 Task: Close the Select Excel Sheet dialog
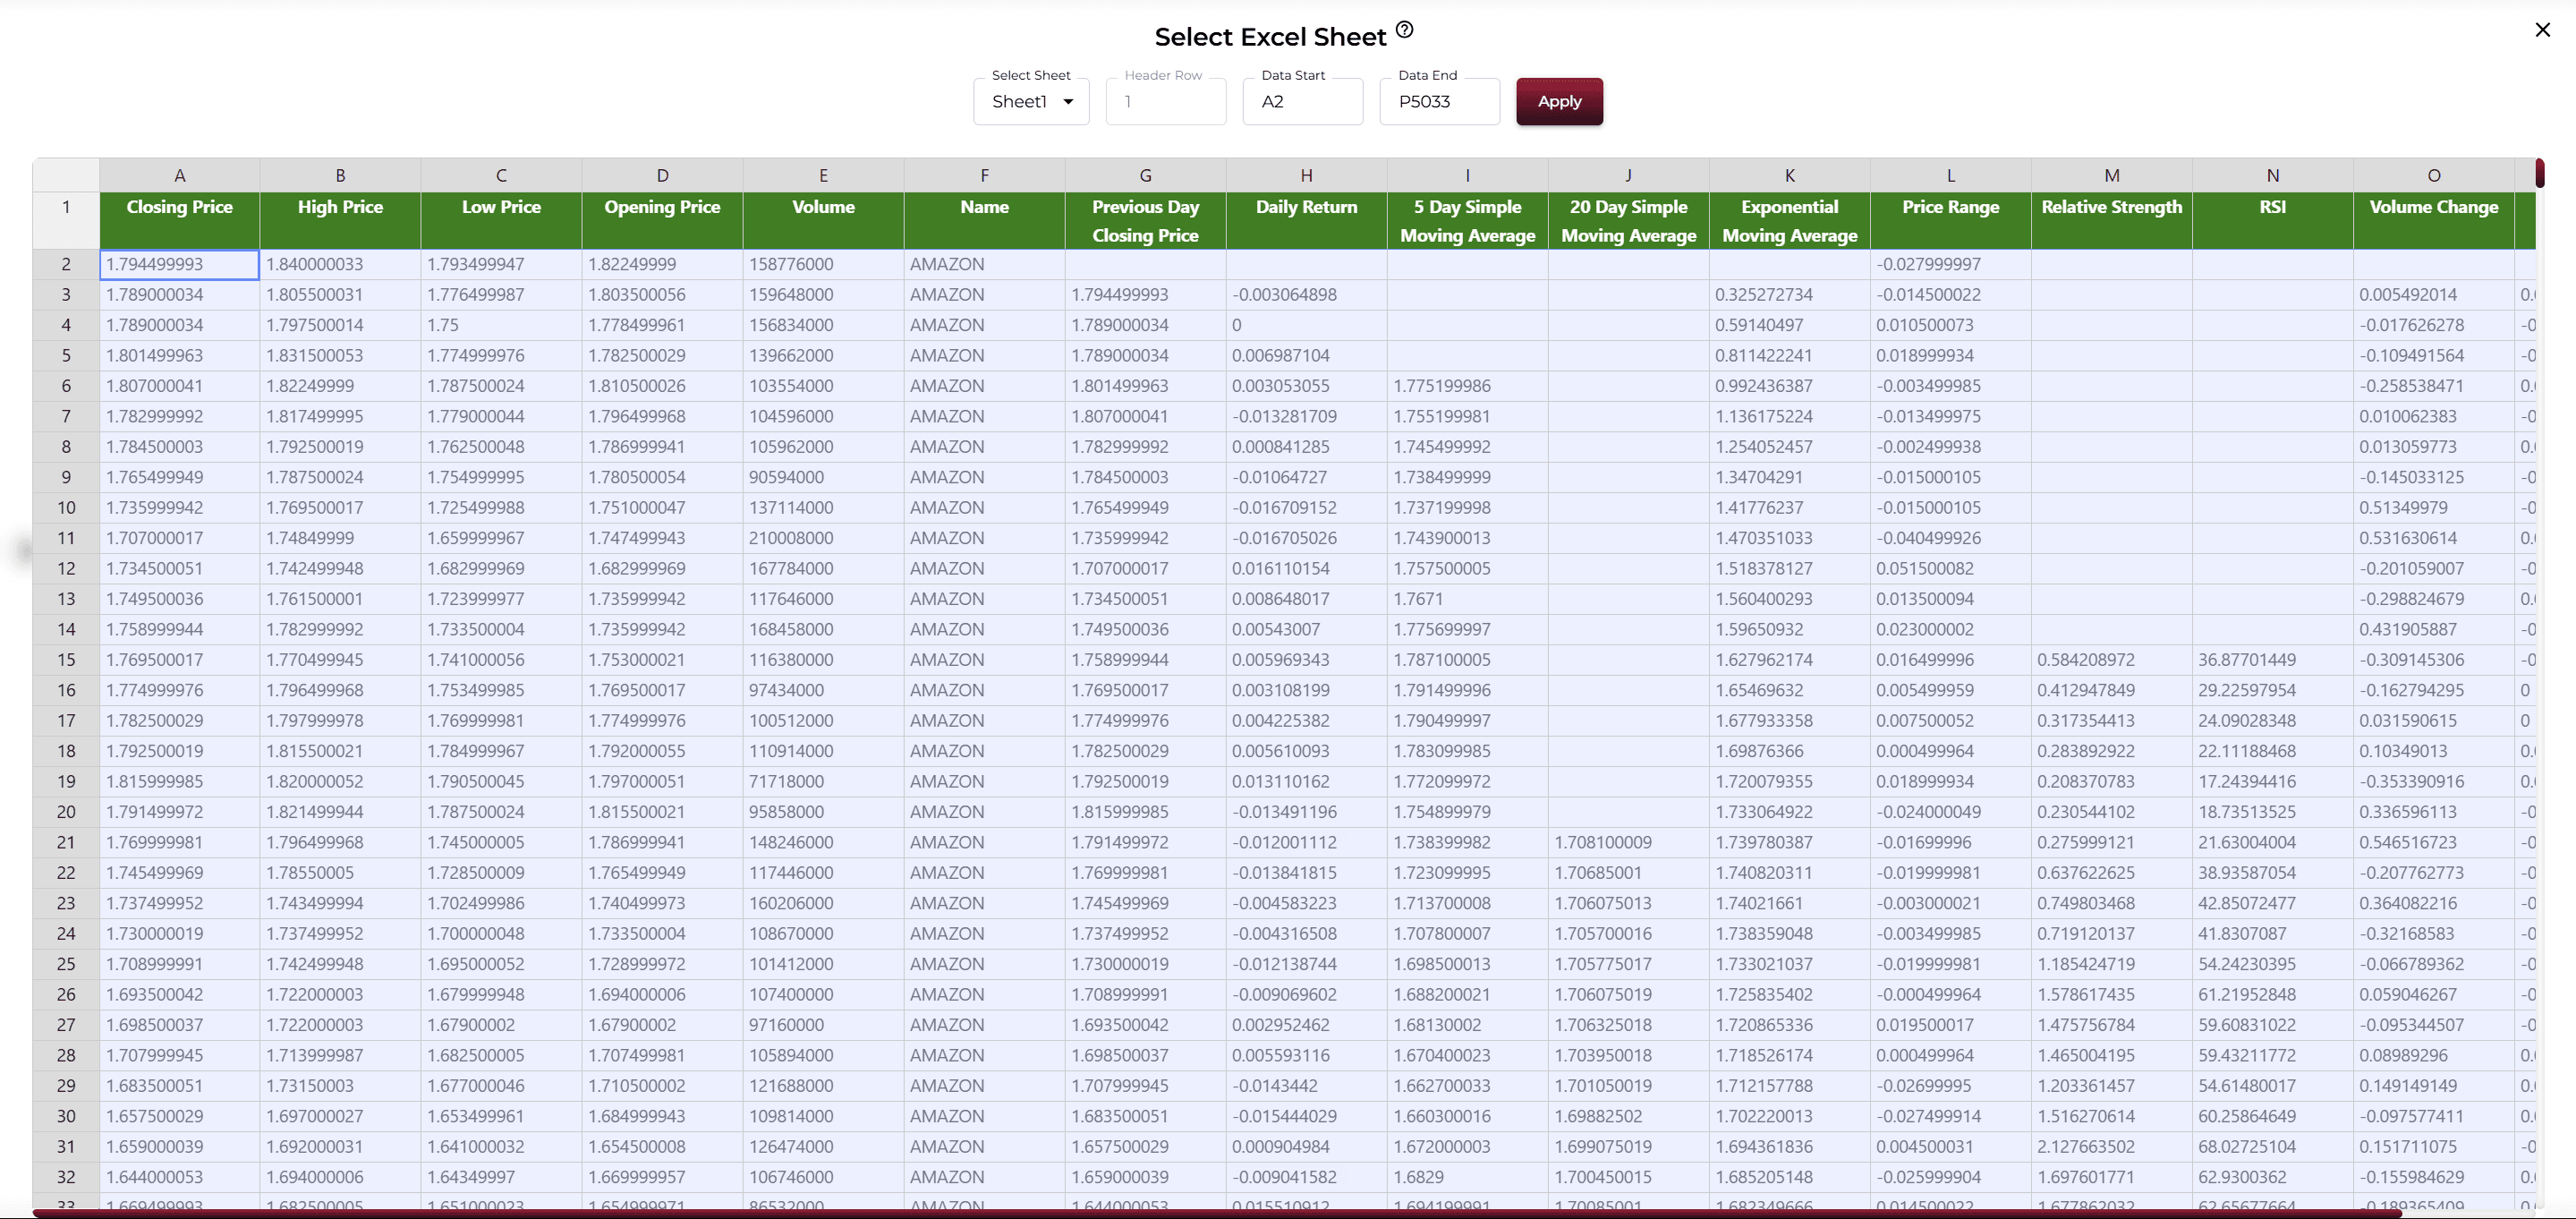(2542, 30)
